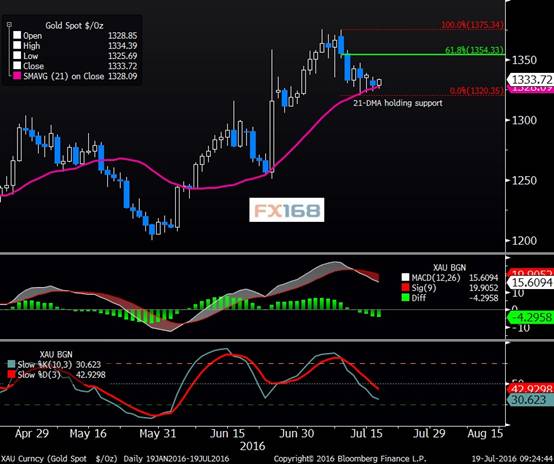Click the May 16 date label

tap(88, 433)
